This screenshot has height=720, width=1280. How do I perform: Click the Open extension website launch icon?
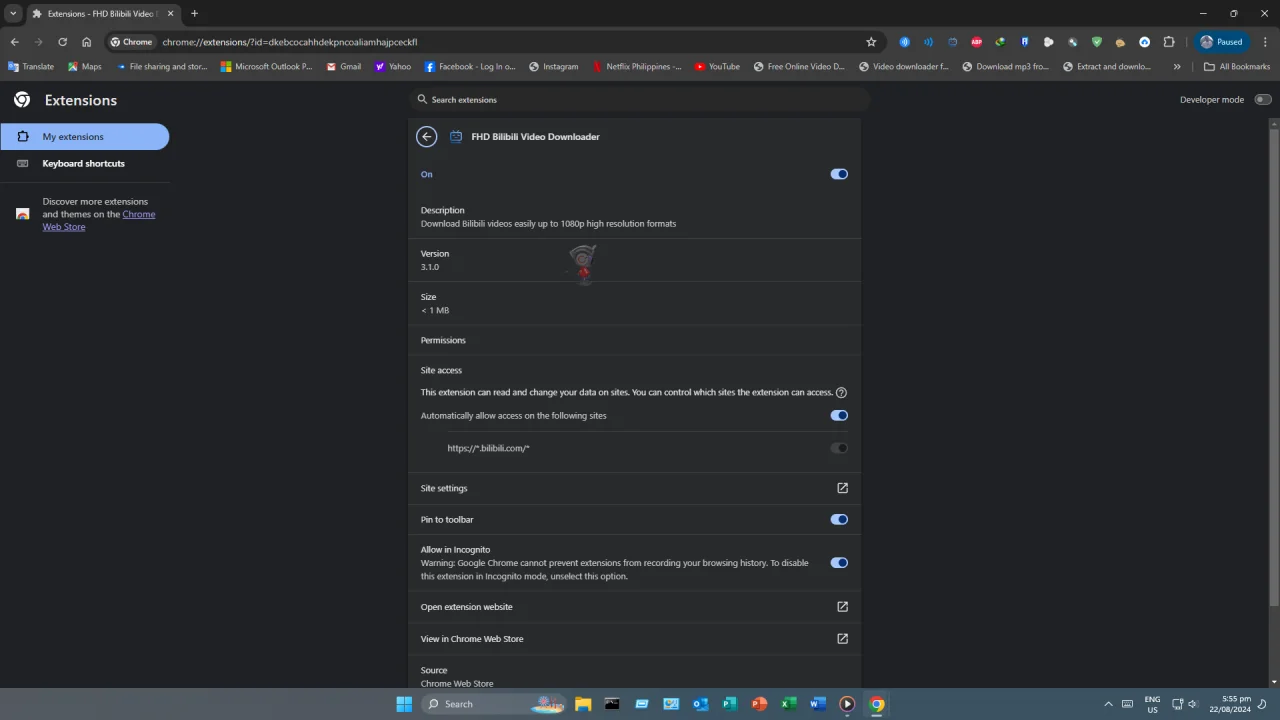click(842, 607)
